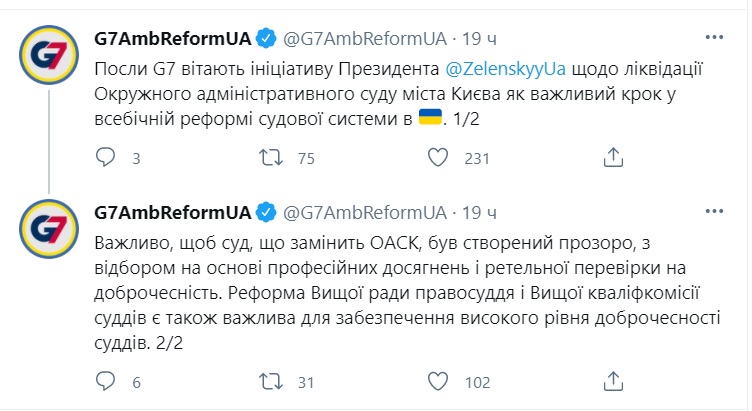Open G7AmbReformUA display name in second tweet
Viewport: 752px width, 411px height.
pyautogui.click(x=171, y=212)
